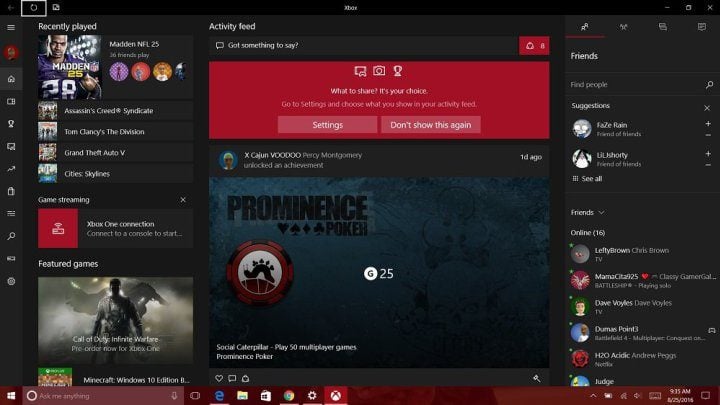Click the refresh button in title bar

click(x=34, y=7)
